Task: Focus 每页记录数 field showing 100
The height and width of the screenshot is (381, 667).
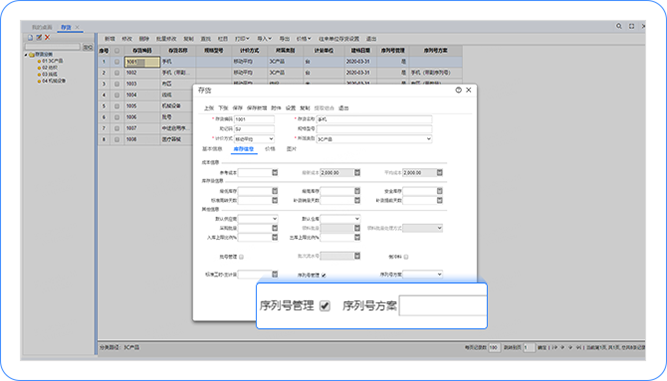Action: (x=494, y=347)
